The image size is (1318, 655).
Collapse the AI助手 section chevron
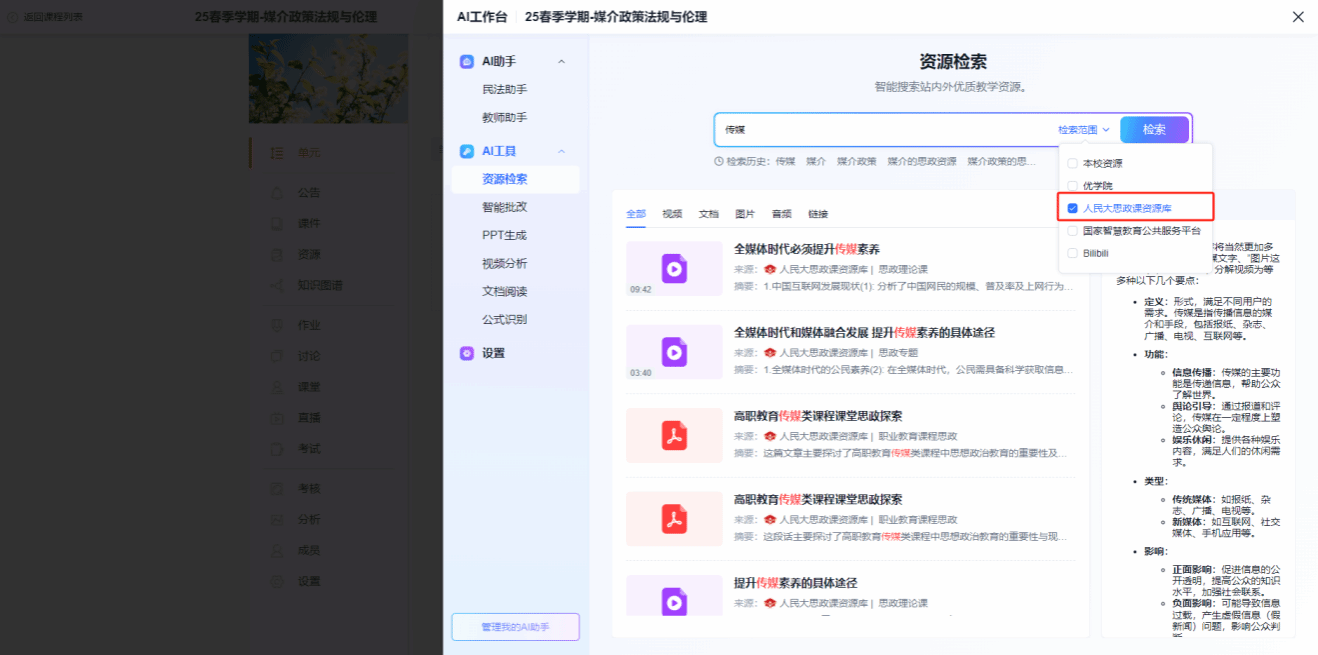click(x=561, y=62)
